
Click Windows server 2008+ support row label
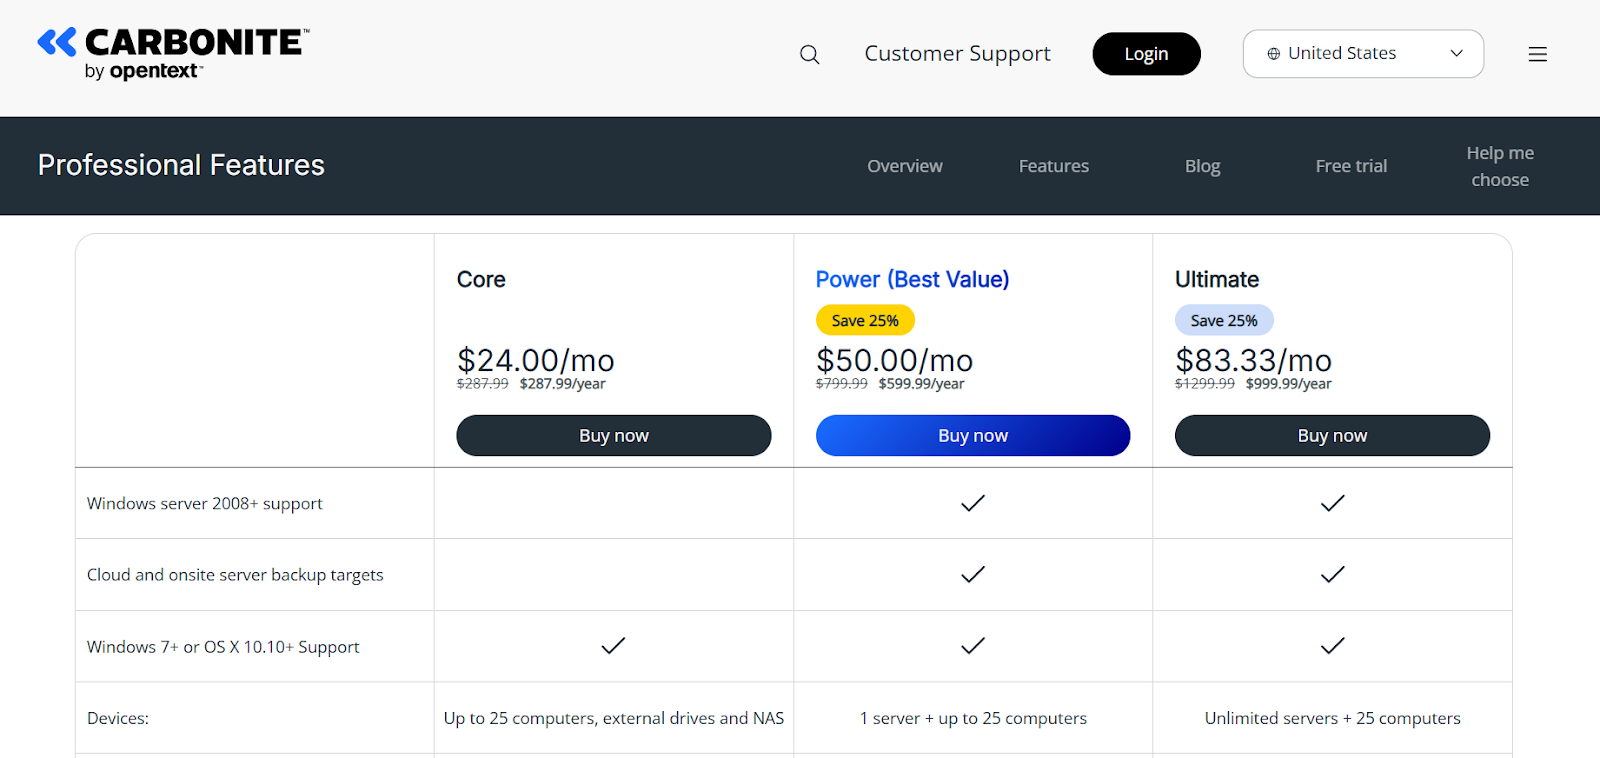204,504
